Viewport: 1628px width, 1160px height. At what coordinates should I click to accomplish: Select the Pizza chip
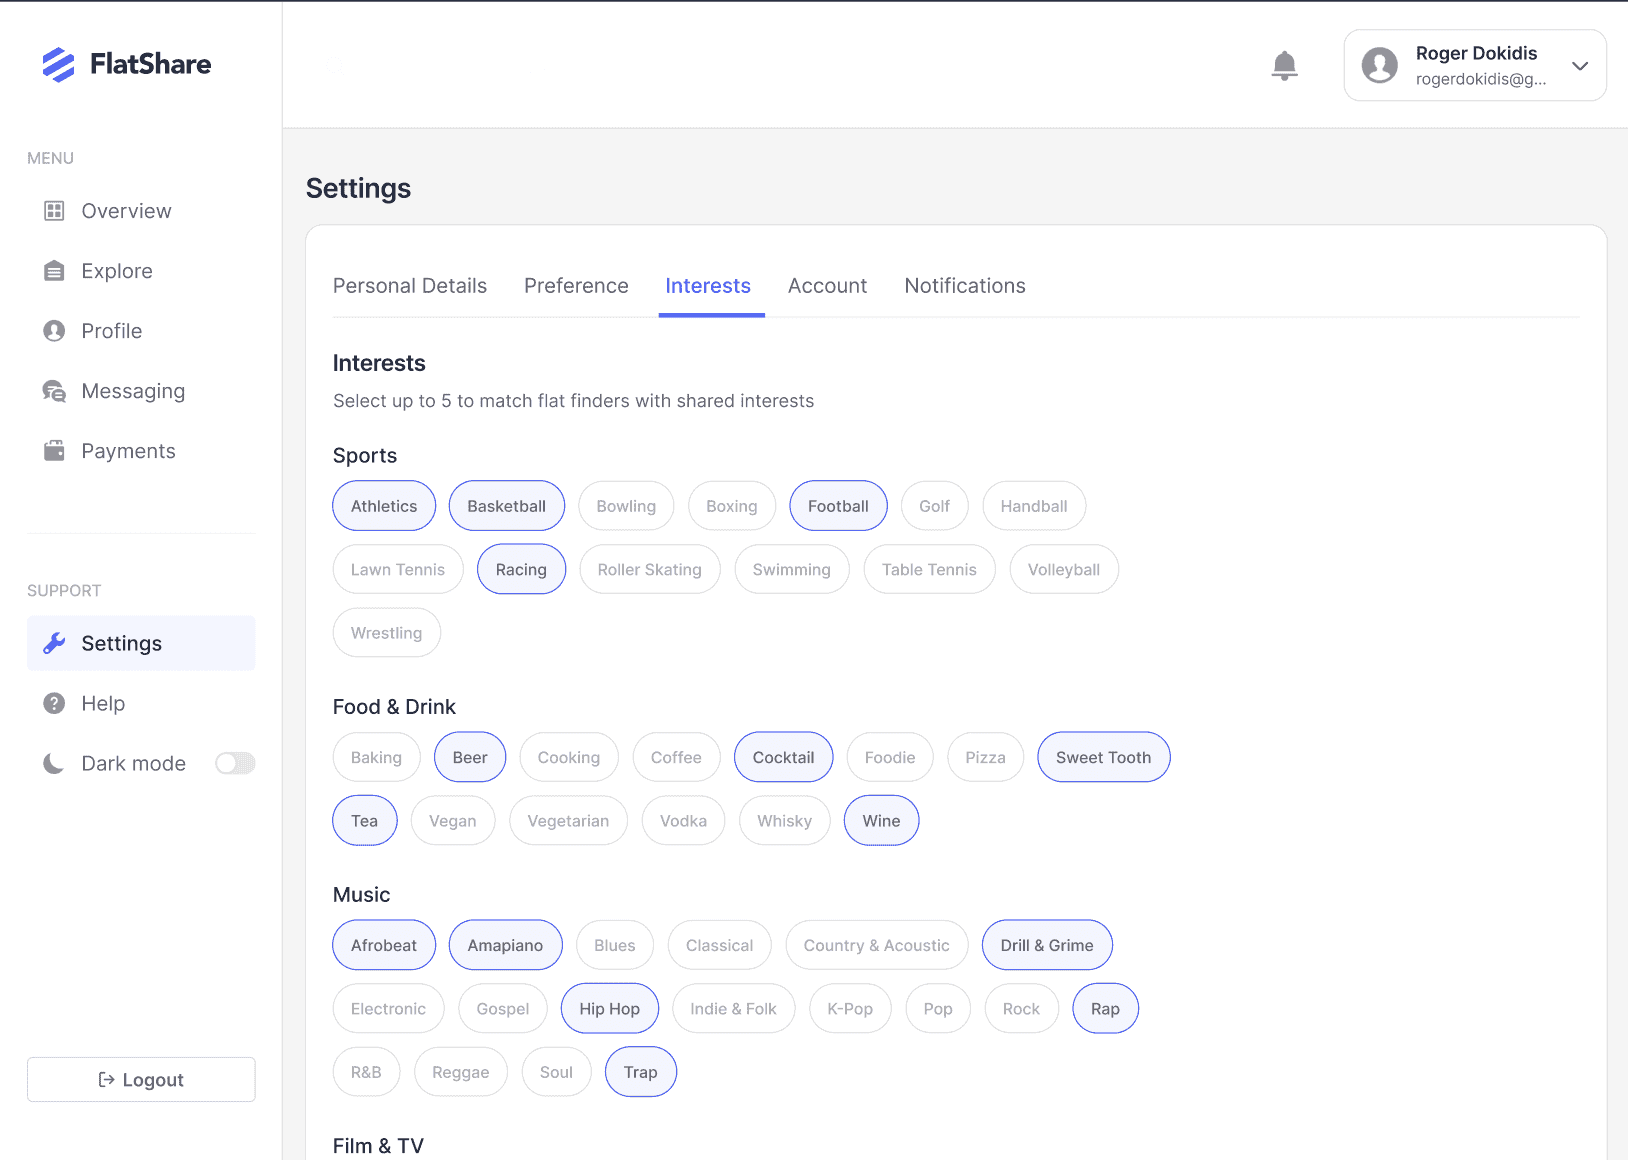click(x=985, y=757)
